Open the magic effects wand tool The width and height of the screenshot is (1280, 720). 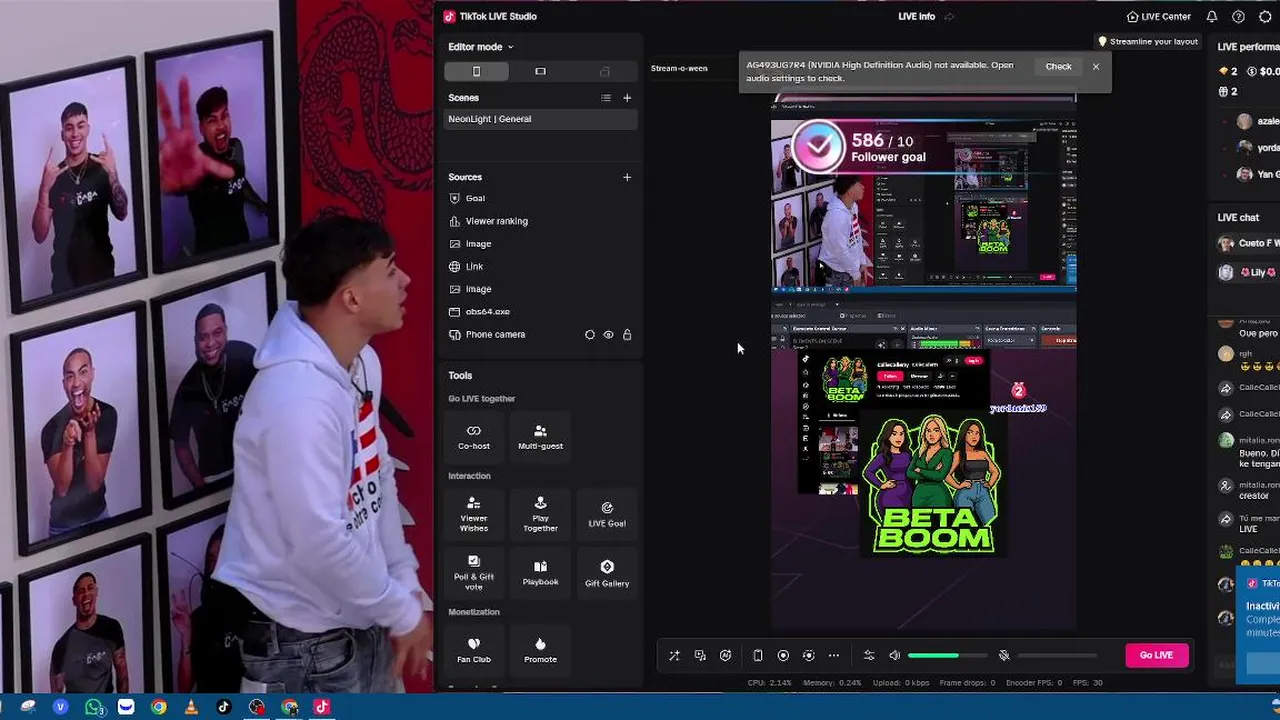point(674,656)
